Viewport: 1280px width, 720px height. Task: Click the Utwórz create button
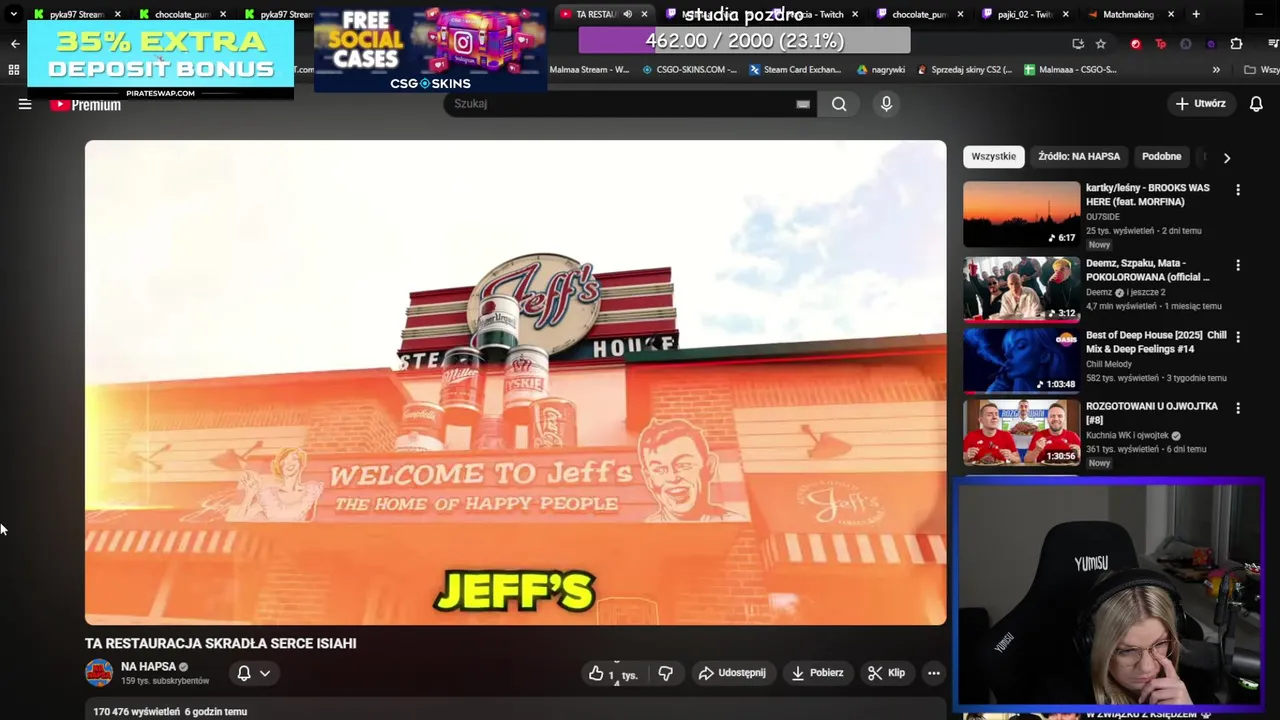tap(1200, 104)
